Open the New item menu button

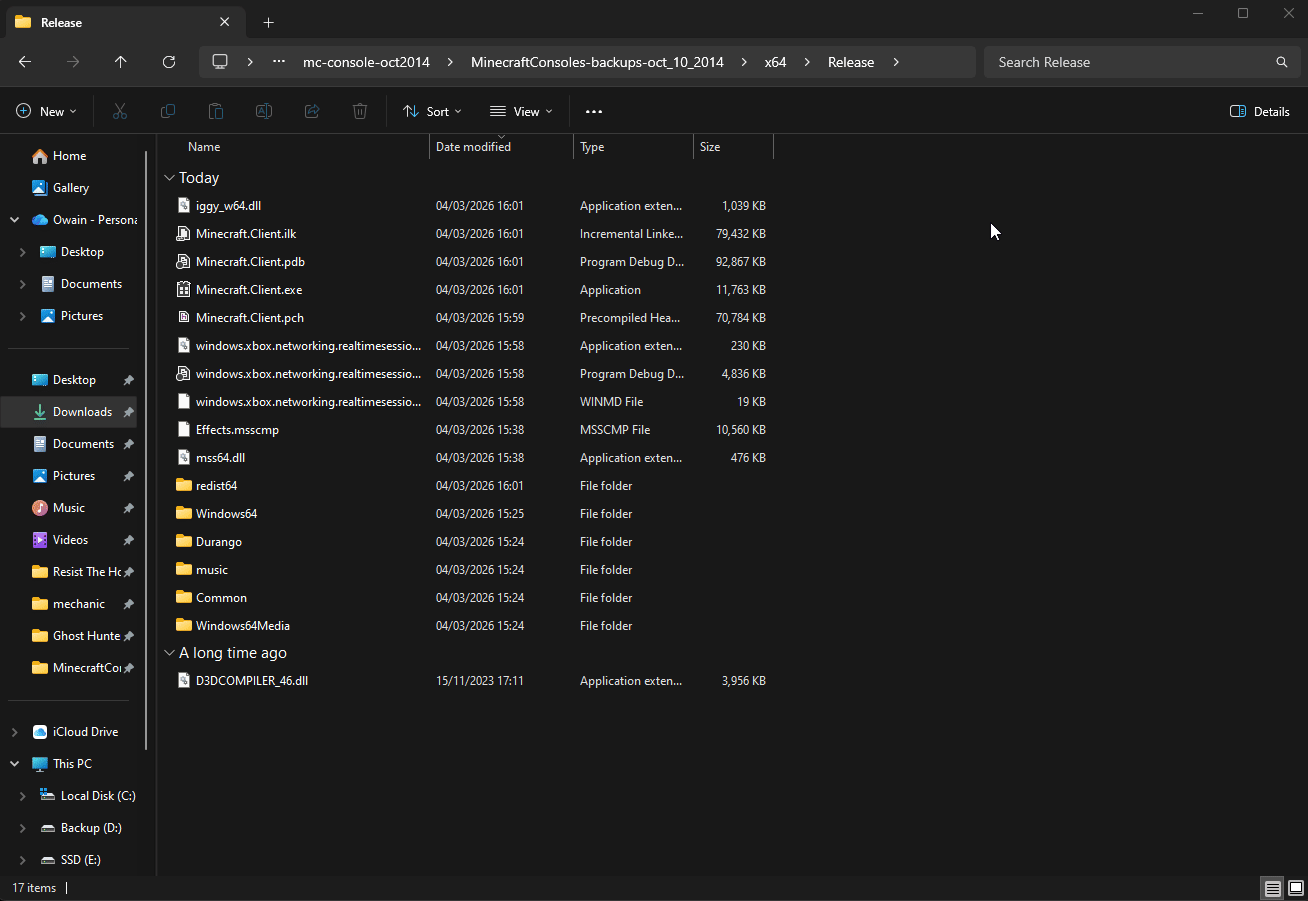(46, 112)
